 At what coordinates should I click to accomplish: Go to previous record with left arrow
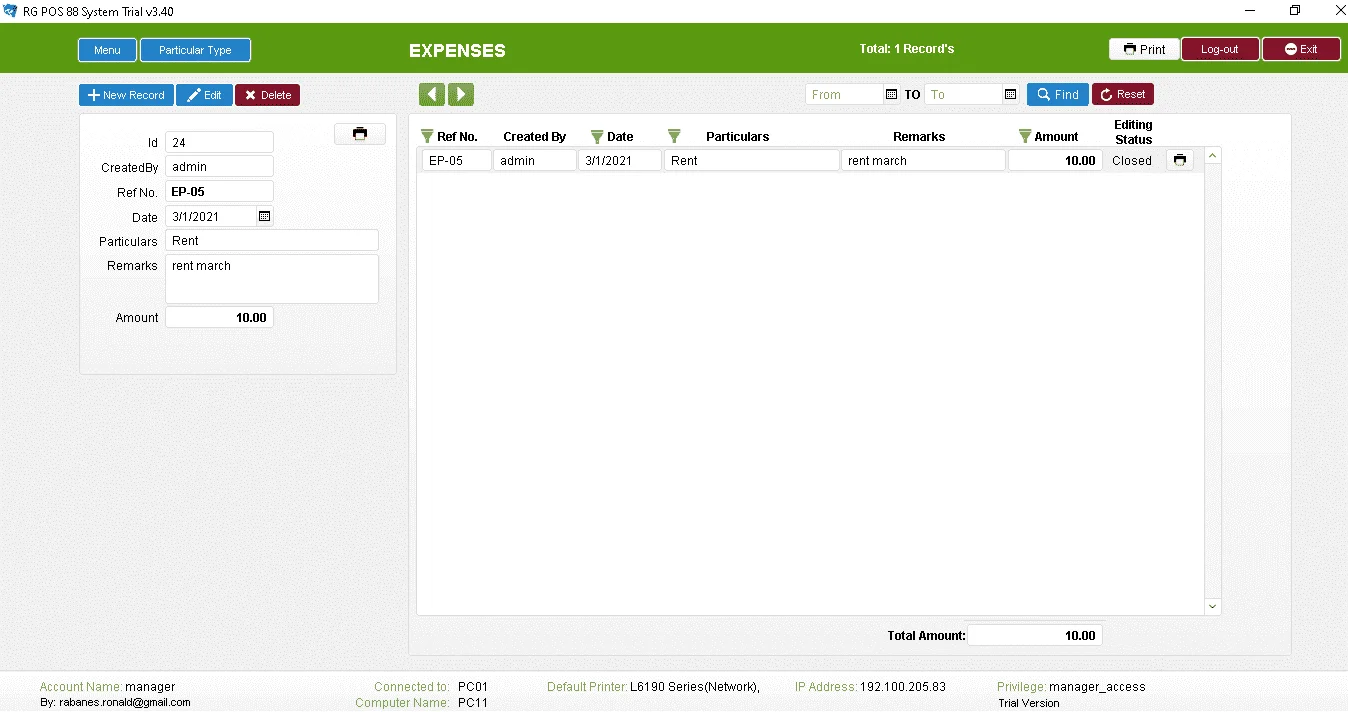(432, 95)
